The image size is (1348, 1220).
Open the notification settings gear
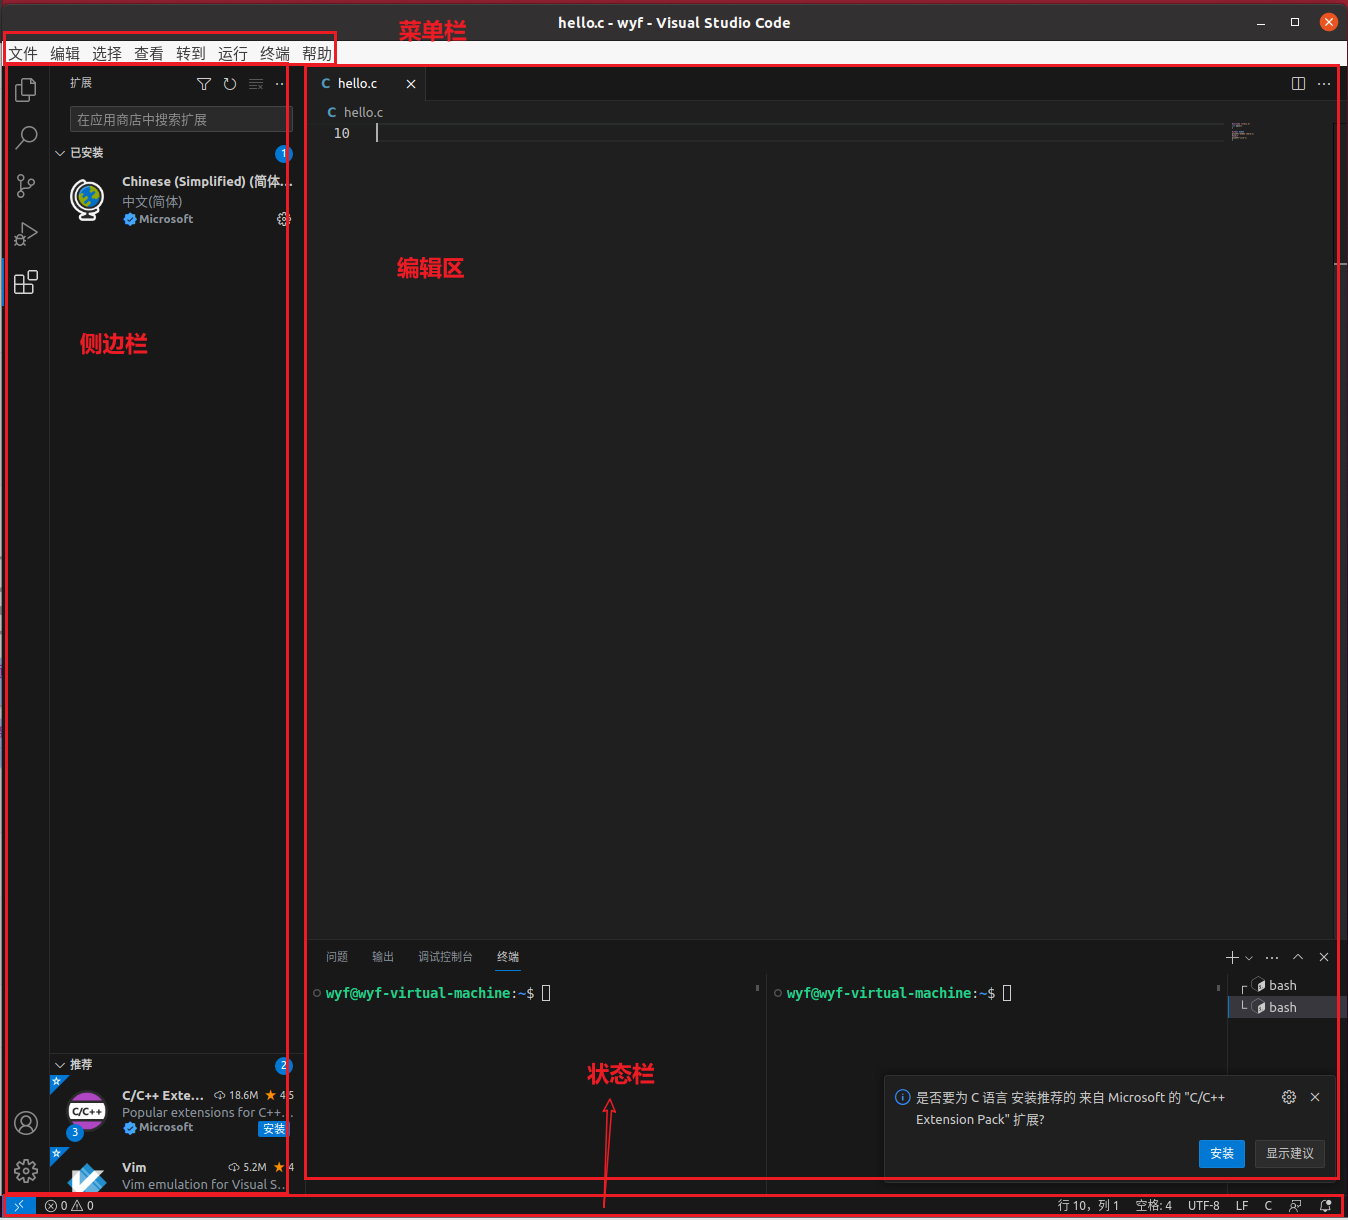[x=1289, y=1097]
